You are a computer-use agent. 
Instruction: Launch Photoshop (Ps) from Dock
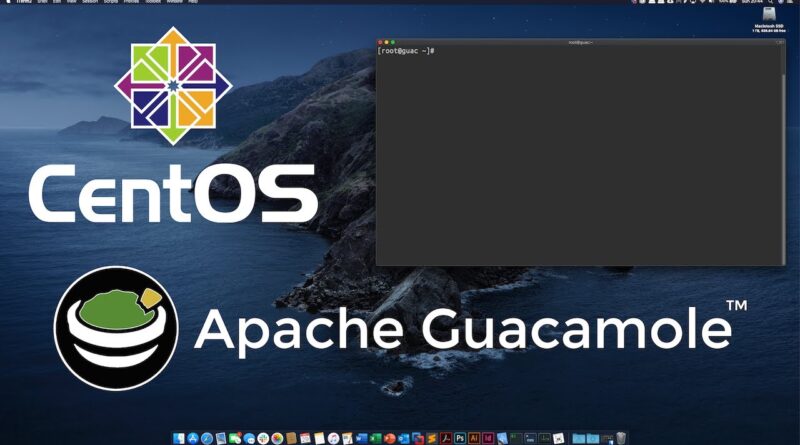(461, 438)
